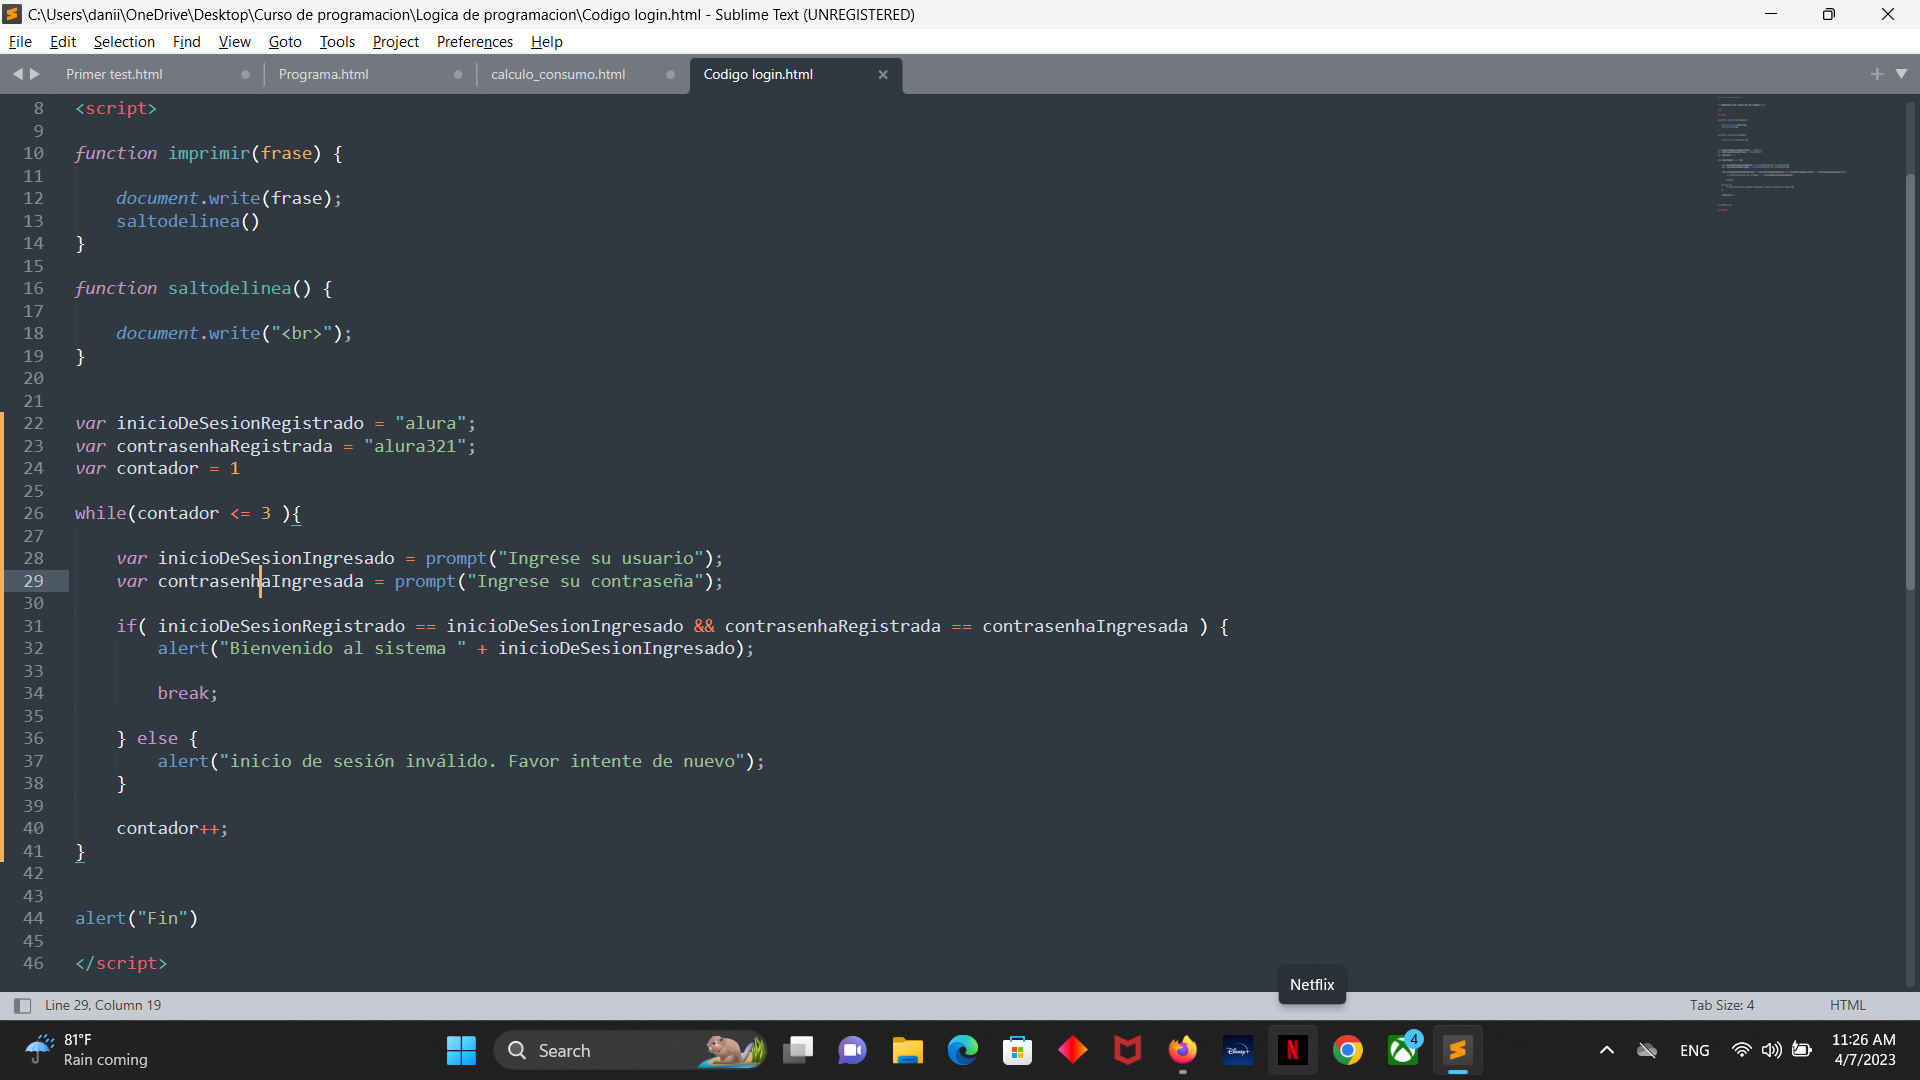1920x1080 pixels.
Task: Launch Microsoft Edge from the taskbar
Action: [x=963, y=1050]
